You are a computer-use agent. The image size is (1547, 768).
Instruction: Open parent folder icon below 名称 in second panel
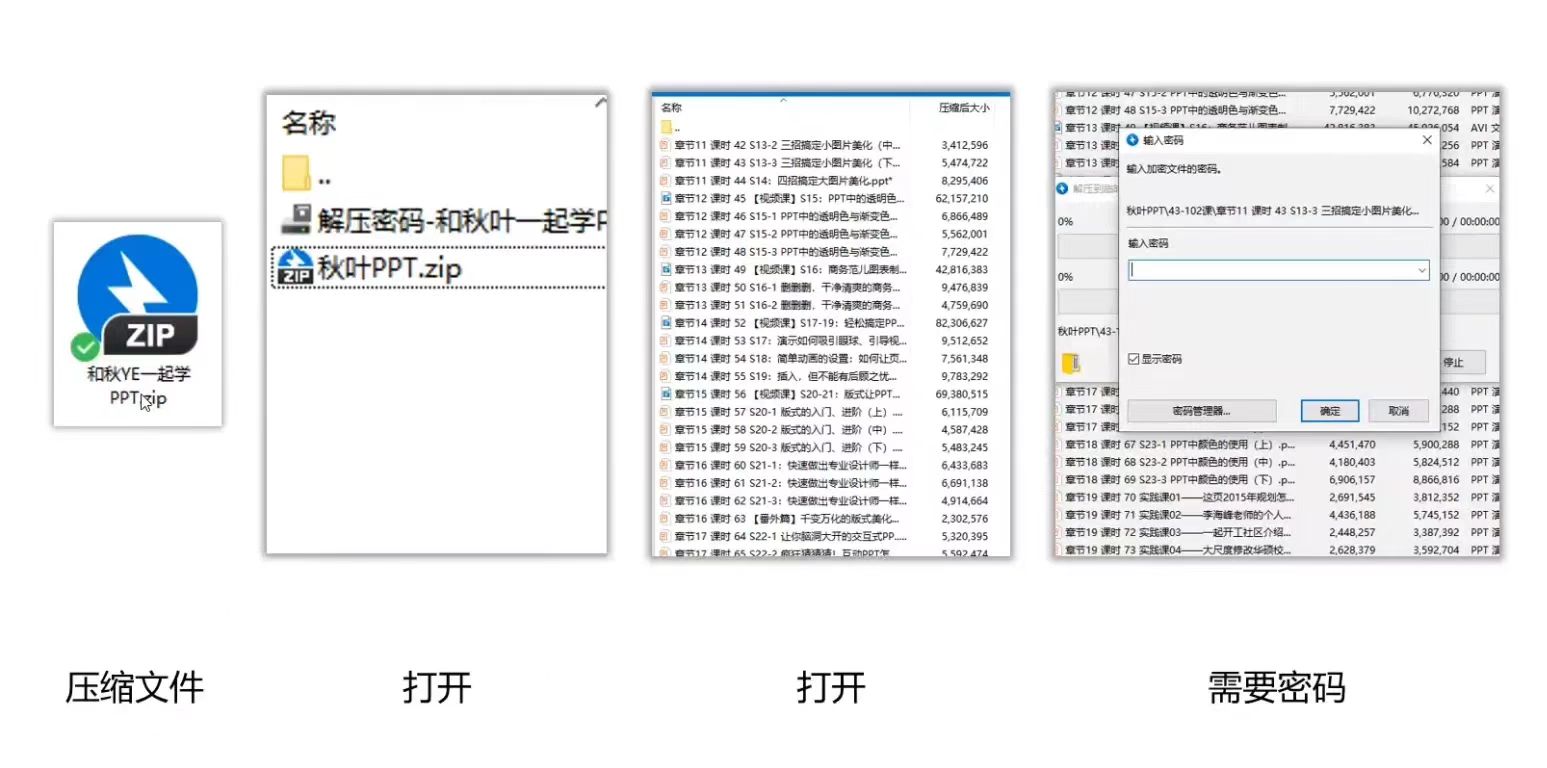click(297, 174)
